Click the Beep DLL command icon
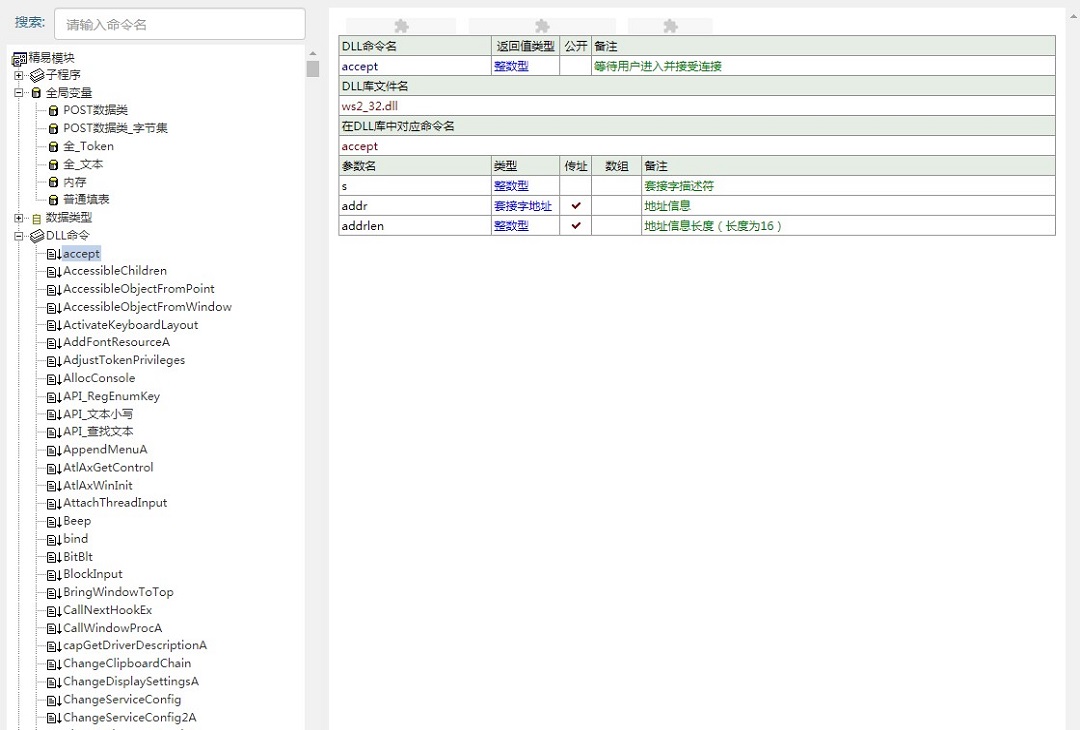The height and width of the screenshot is (730, 1080). (54, 522)
